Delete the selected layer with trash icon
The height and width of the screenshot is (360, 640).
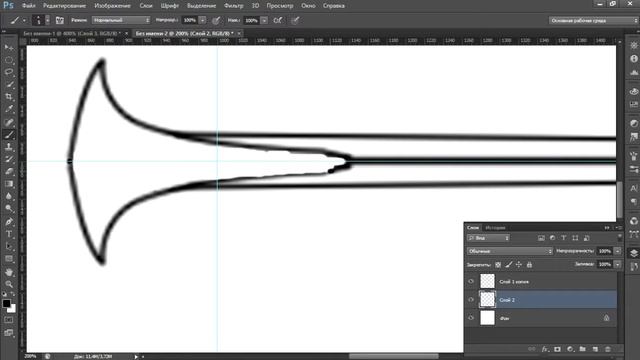click(608, 349)
